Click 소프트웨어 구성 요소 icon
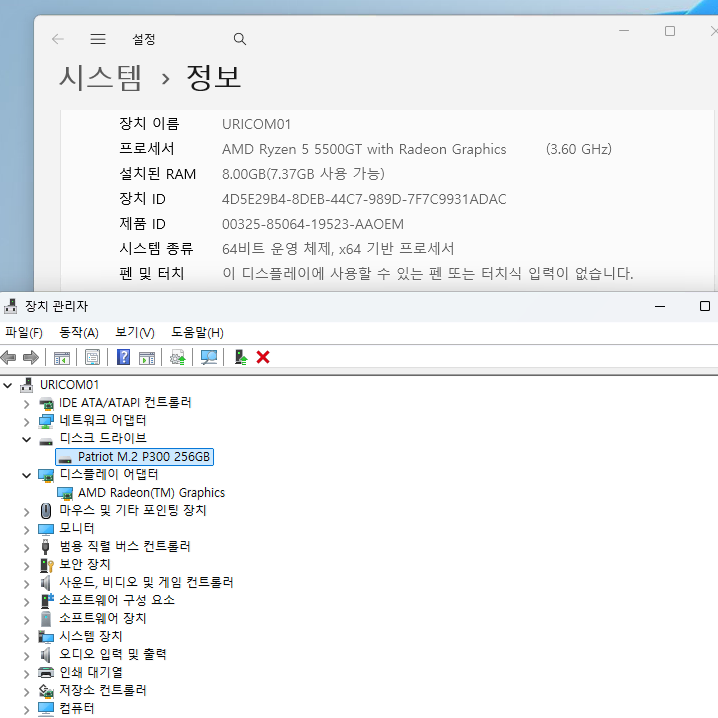The image size is (718, 718). pyautogui.click(x=47, y=601)
